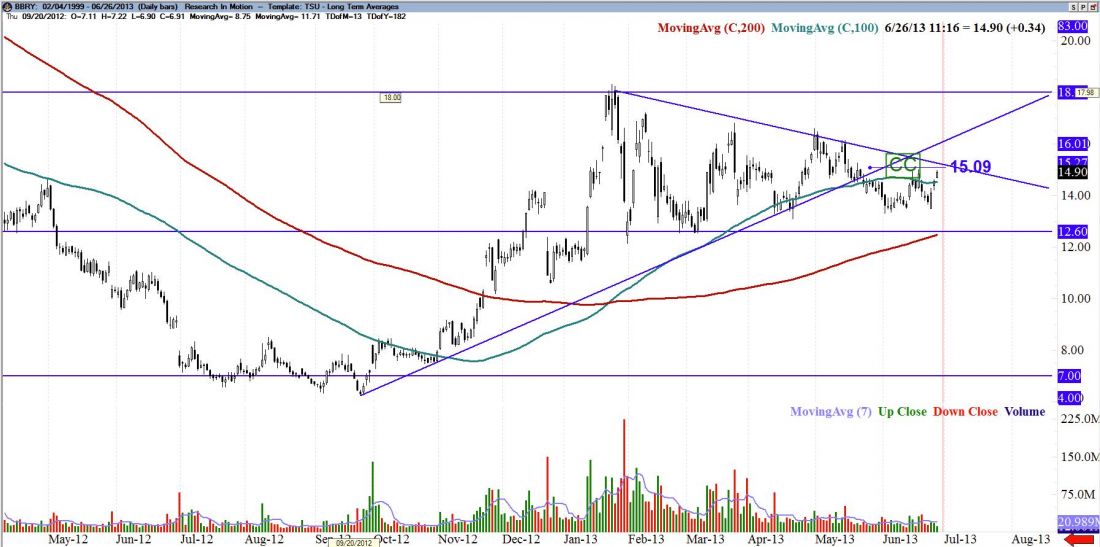The height and width of the screenshot is (547, 1100).
Task: Click the Up Close legend label
Action: click(x=902, y=411)
